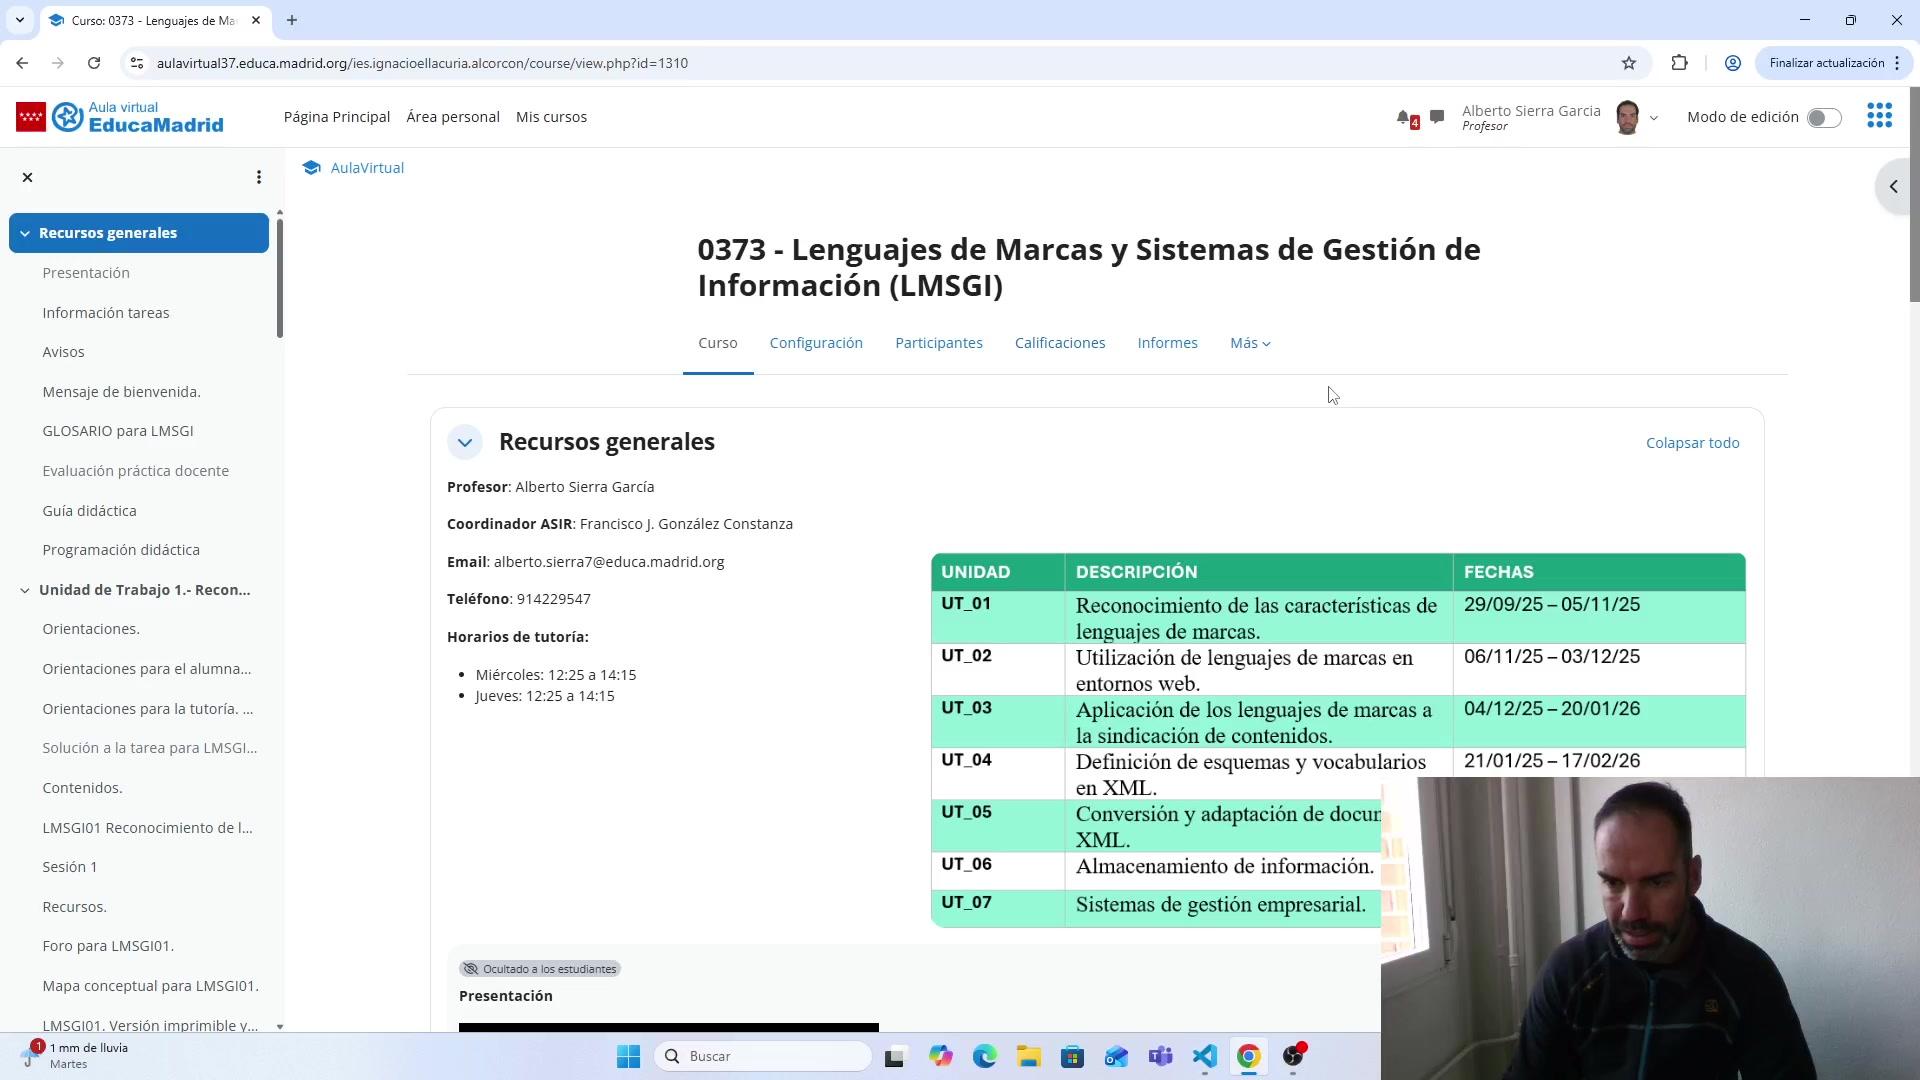
Task: Open the blue apps grid icon
Action: pos(1879,116)
